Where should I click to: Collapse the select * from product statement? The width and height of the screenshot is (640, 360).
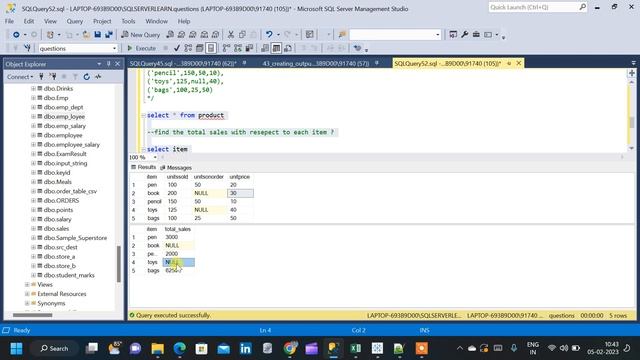pyautogui.click(x=144, y=116)
